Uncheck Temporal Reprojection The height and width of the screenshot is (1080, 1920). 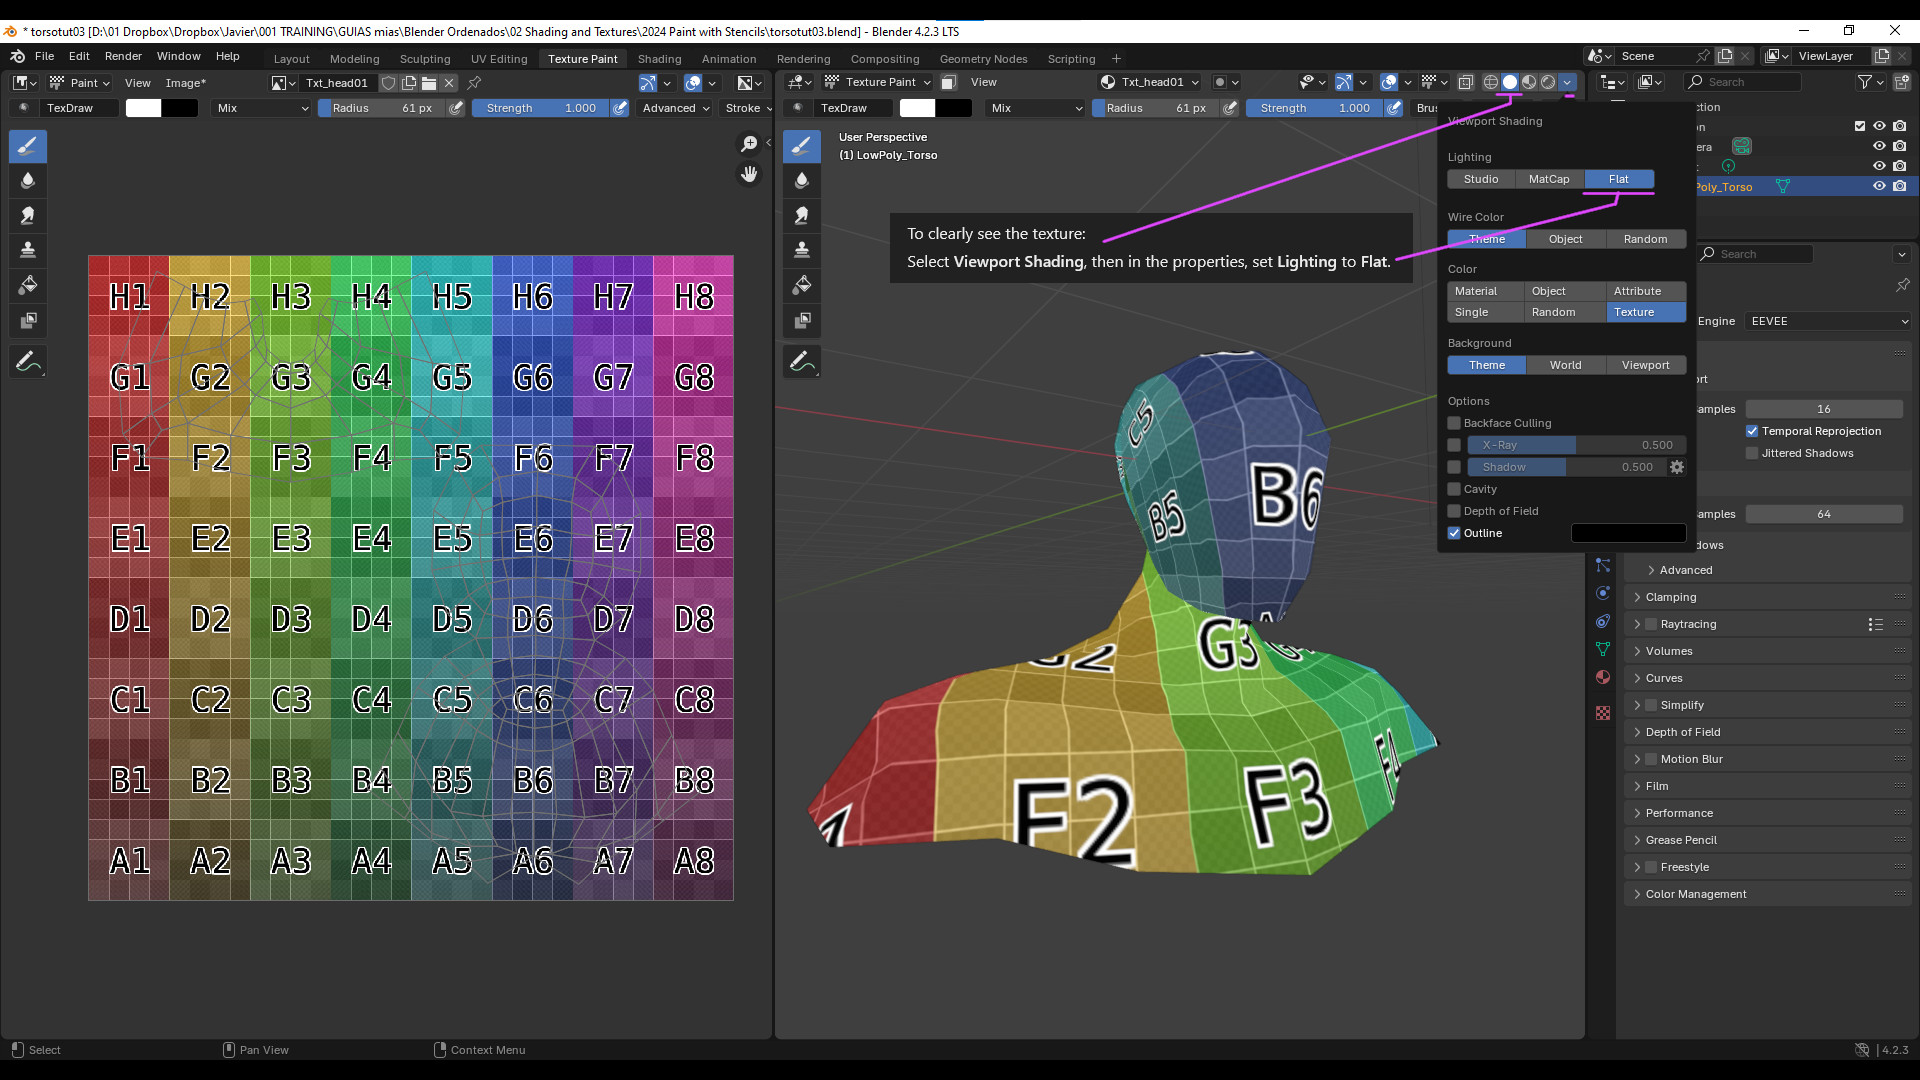tap(1752, 431)
